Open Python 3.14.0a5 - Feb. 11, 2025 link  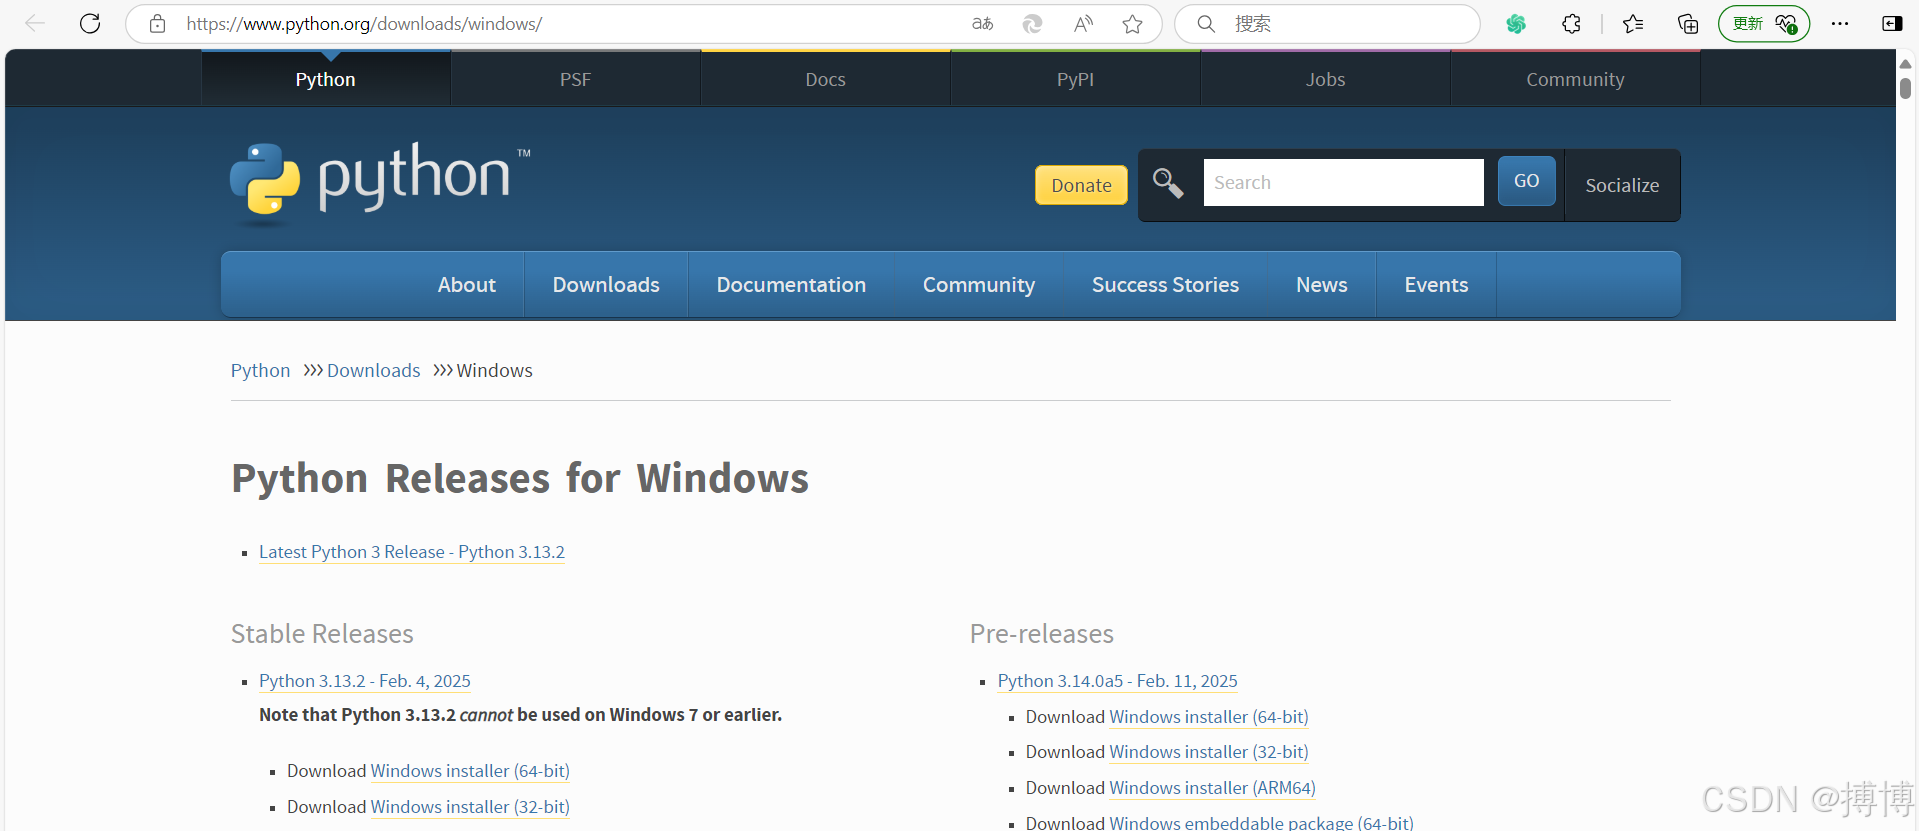pos(1118,681)
